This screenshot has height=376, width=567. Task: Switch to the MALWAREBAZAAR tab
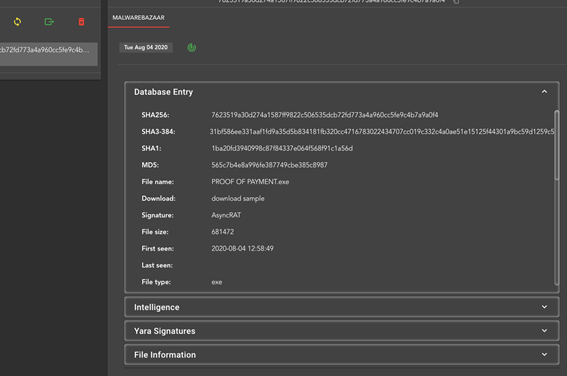point(138,18)
